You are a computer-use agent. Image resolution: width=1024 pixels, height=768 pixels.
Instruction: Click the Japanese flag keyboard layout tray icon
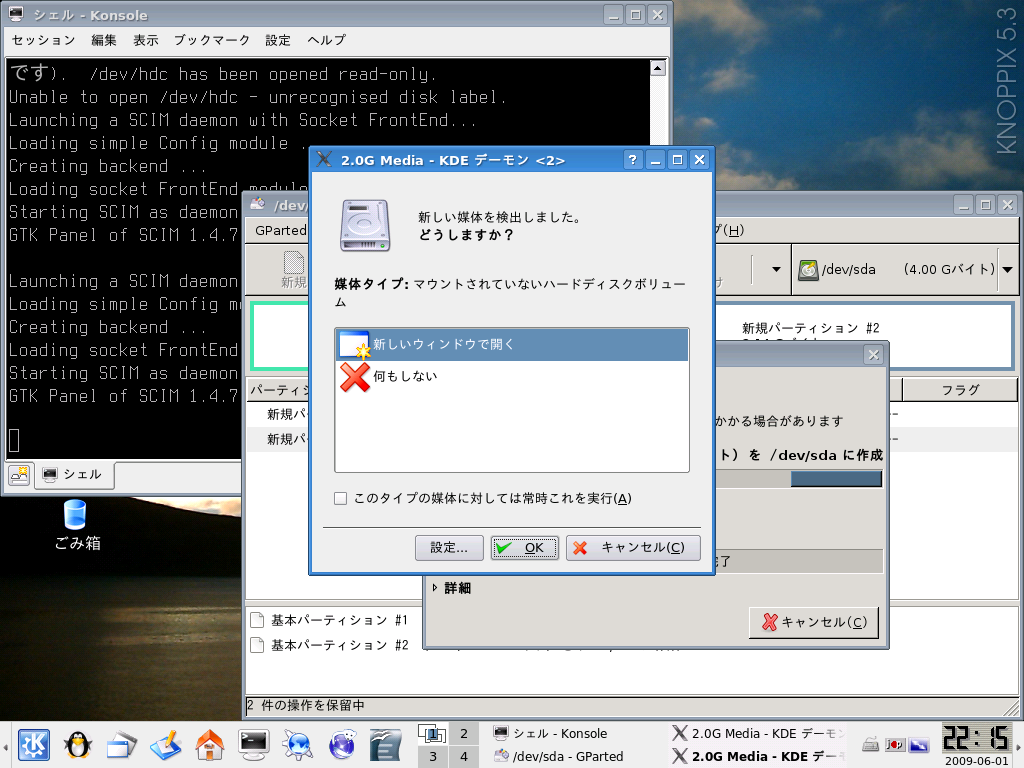pyautogui.click(x=895, y=744)
